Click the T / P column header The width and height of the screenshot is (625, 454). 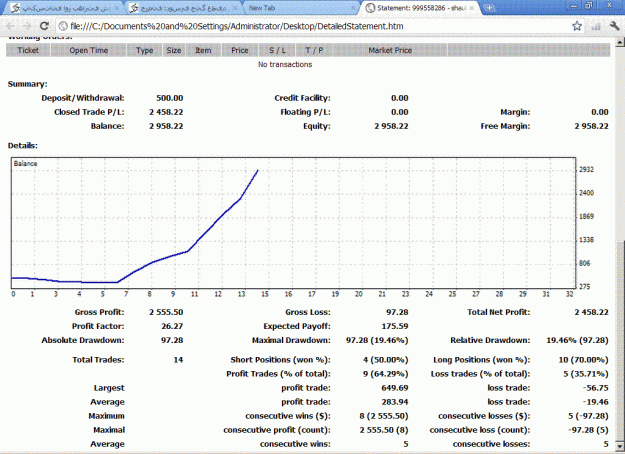click(x=314, y=50)
